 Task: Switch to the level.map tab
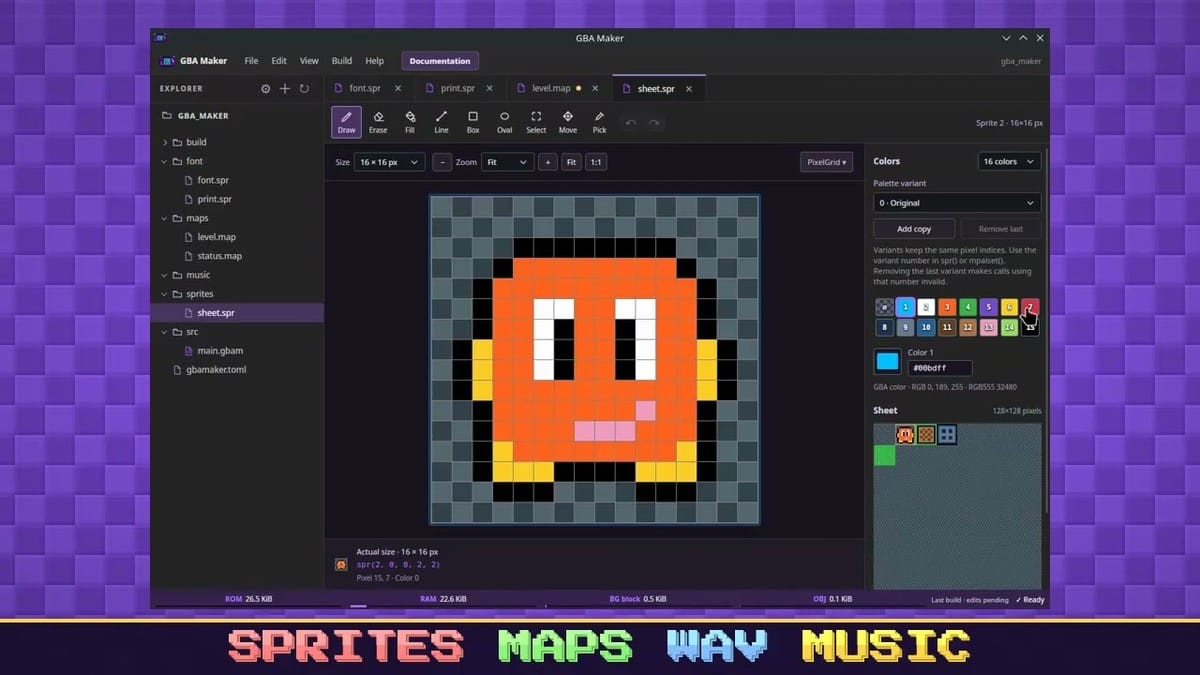tap(551, 88)
